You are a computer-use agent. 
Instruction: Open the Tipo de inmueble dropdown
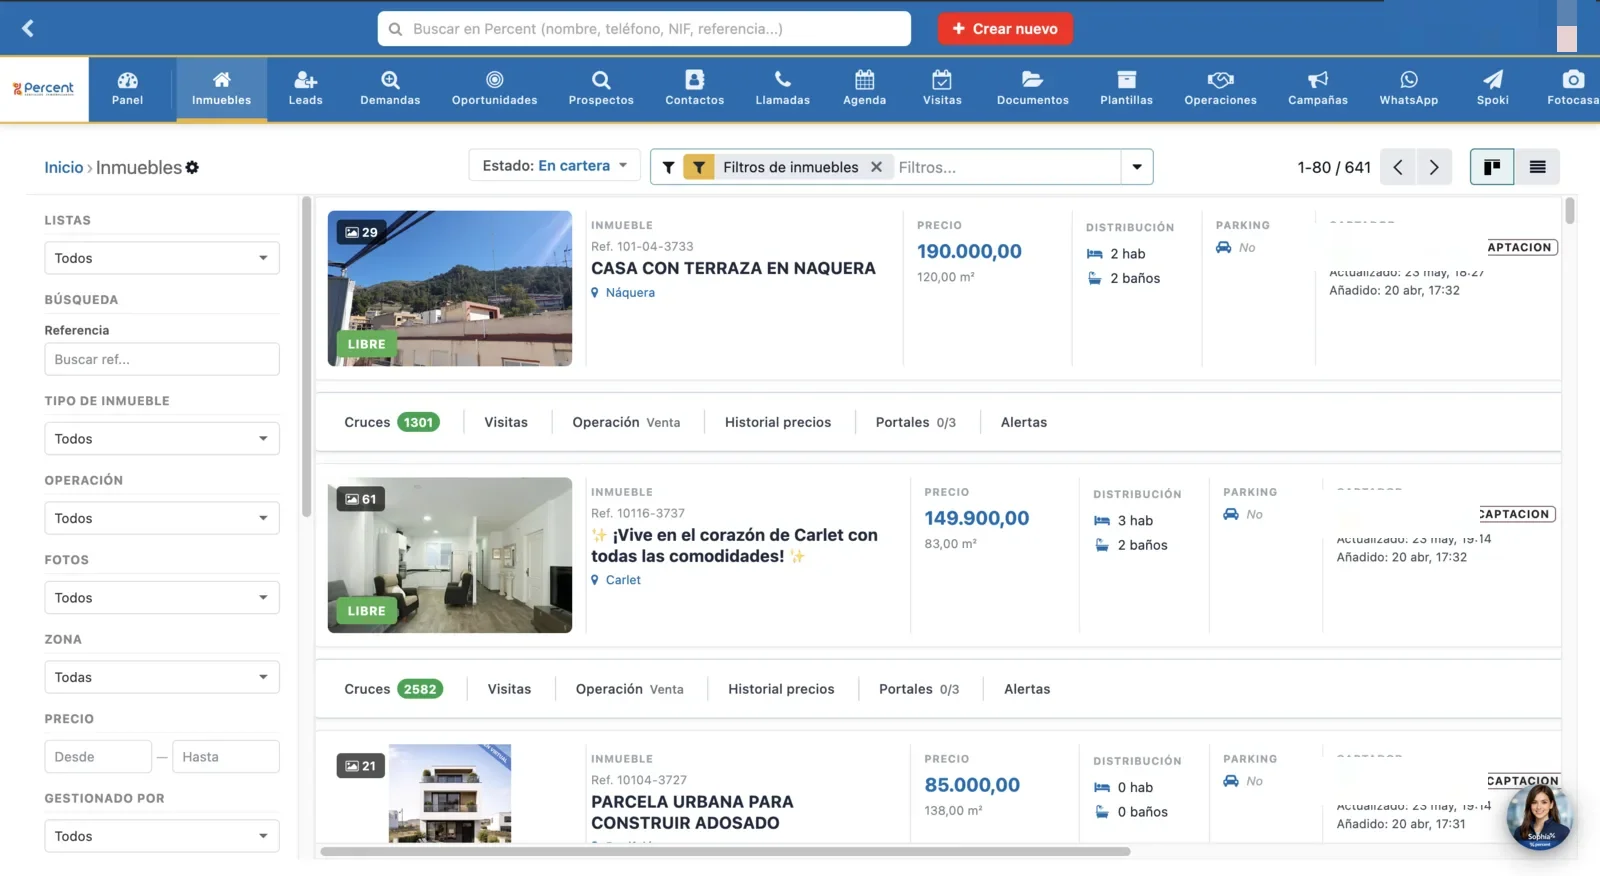pos(162,439)
